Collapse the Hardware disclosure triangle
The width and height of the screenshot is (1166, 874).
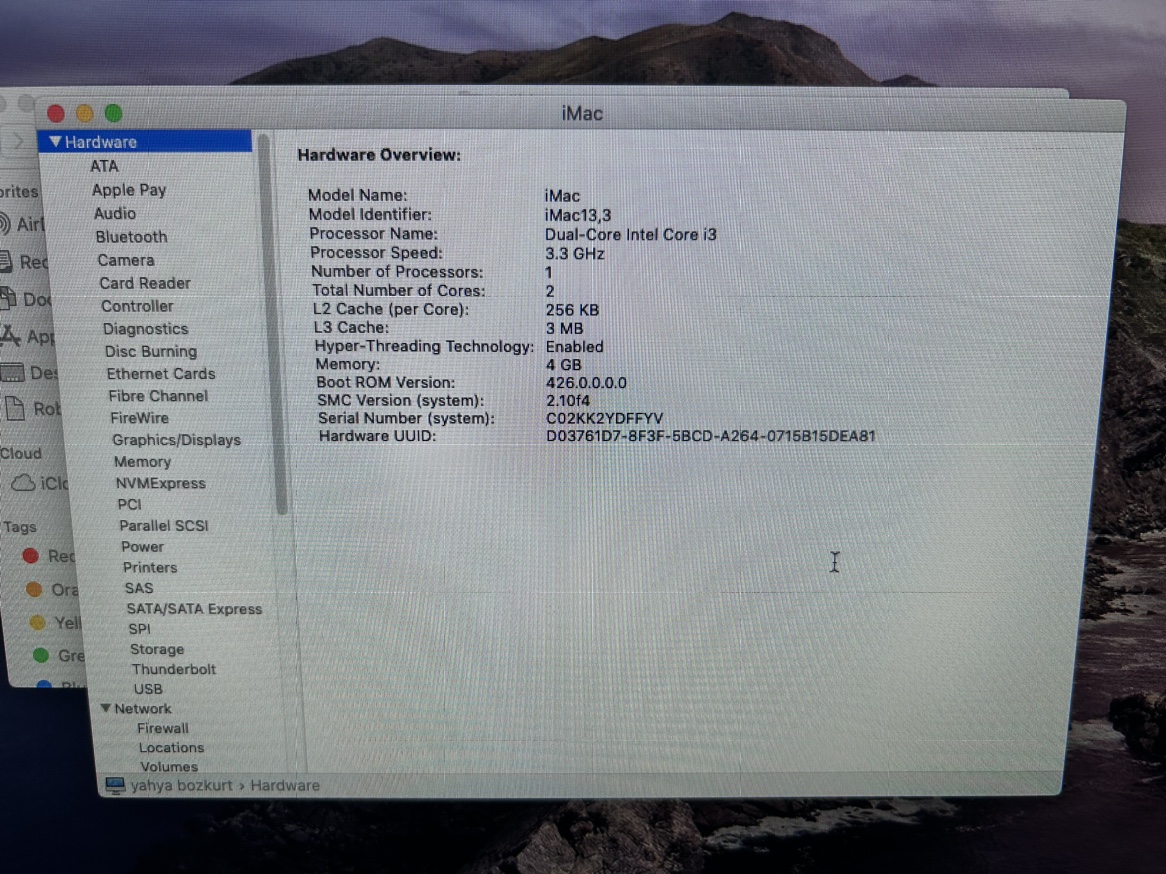(x=55, y=141)
